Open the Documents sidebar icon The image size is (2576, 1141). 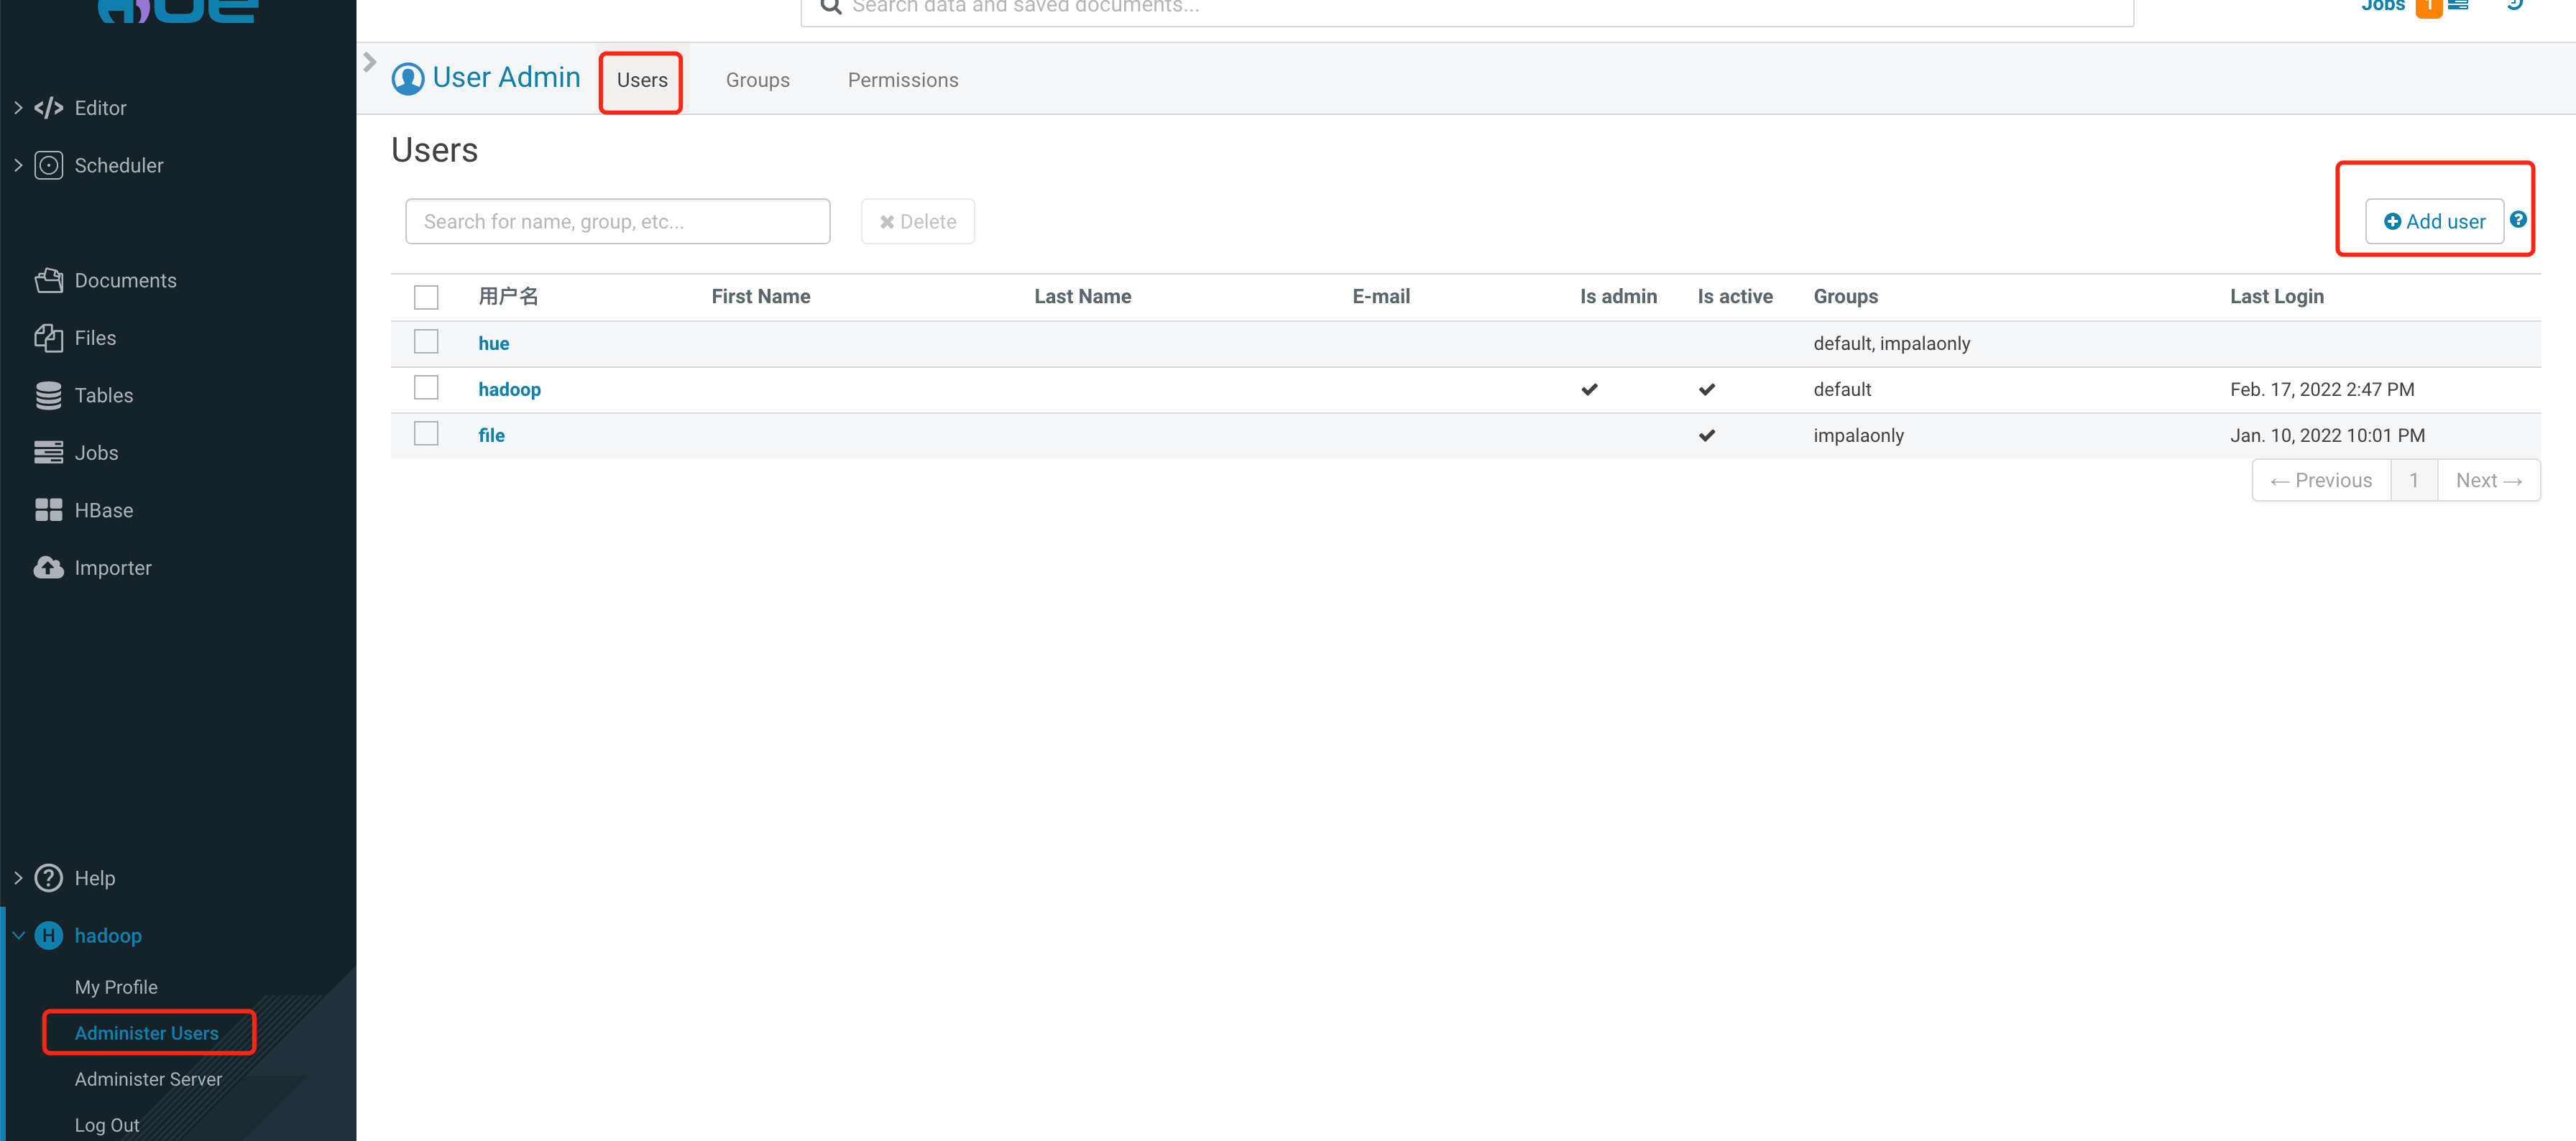click(48, 281)
